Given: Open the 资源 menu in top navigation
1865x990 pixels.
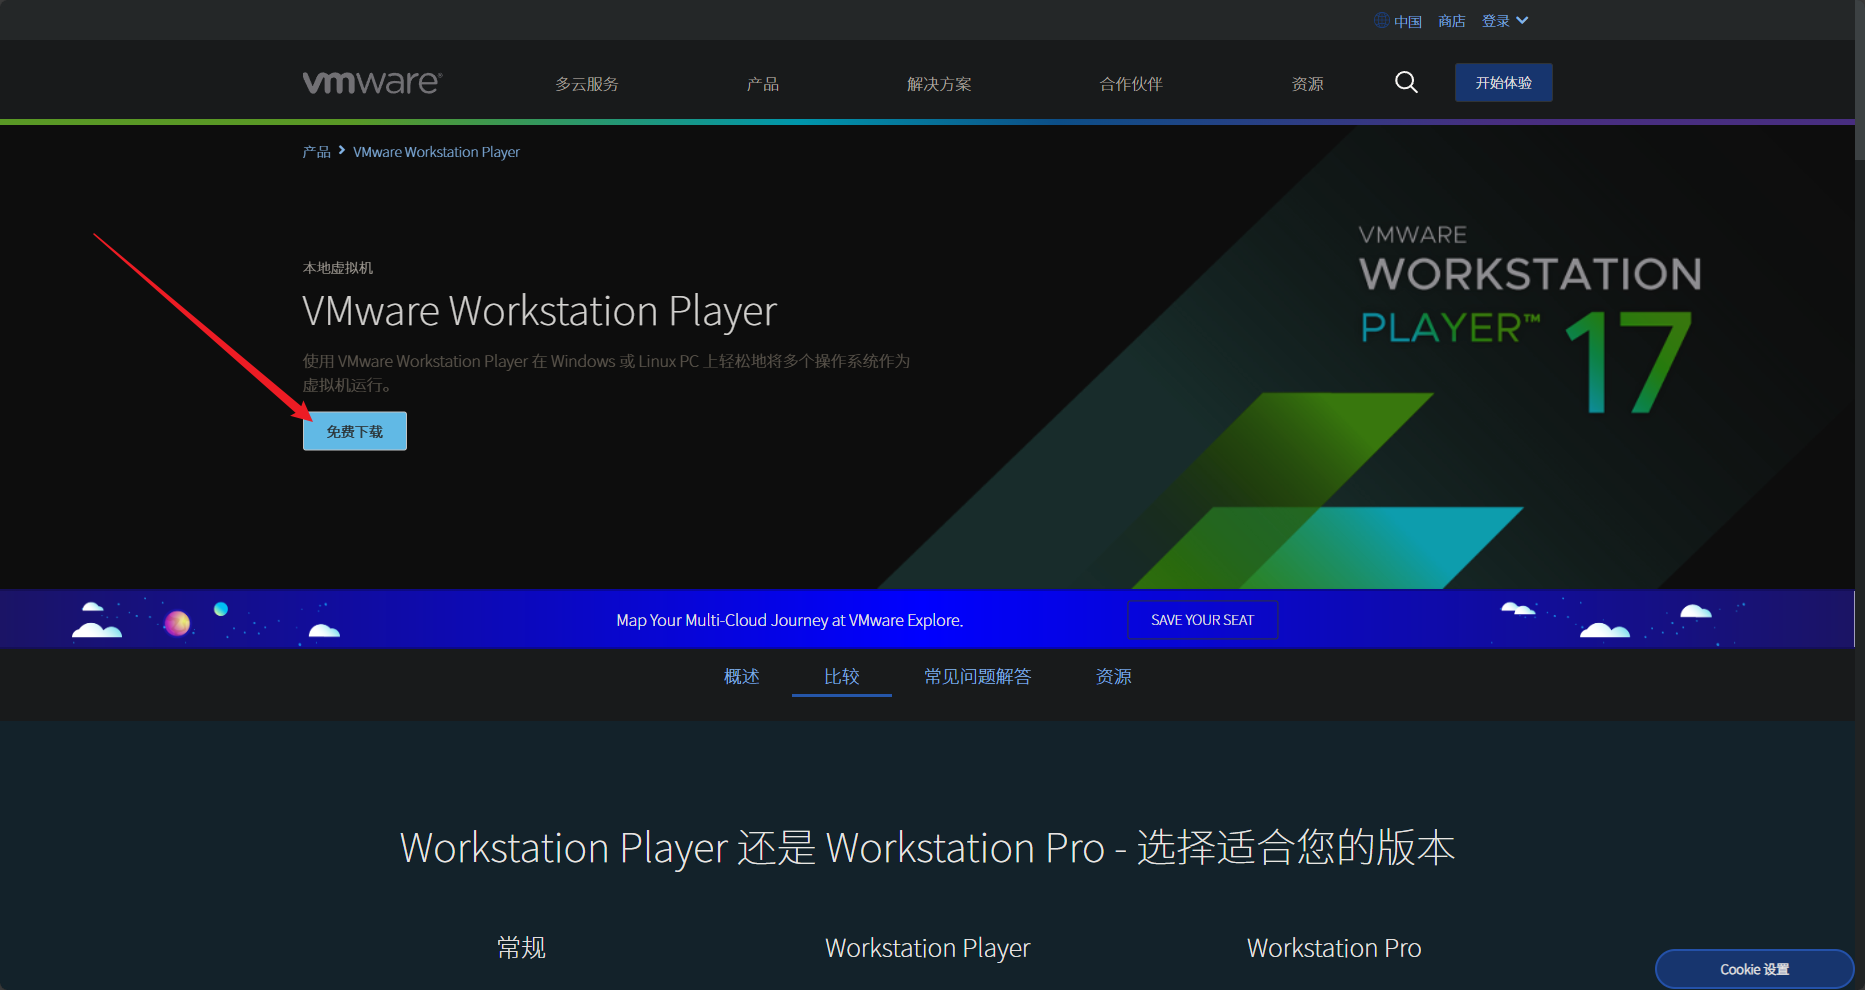Looking at the screenshot, I should pyautogui.click(x=1307, y=84).
